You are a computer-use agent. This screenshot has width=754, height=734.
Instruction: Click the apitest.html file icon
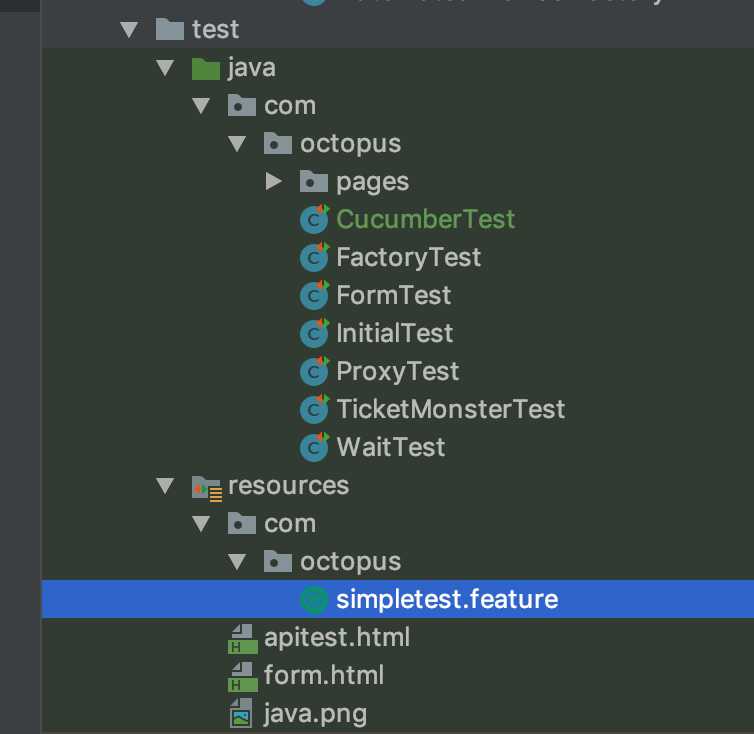[x=243, y=638]
